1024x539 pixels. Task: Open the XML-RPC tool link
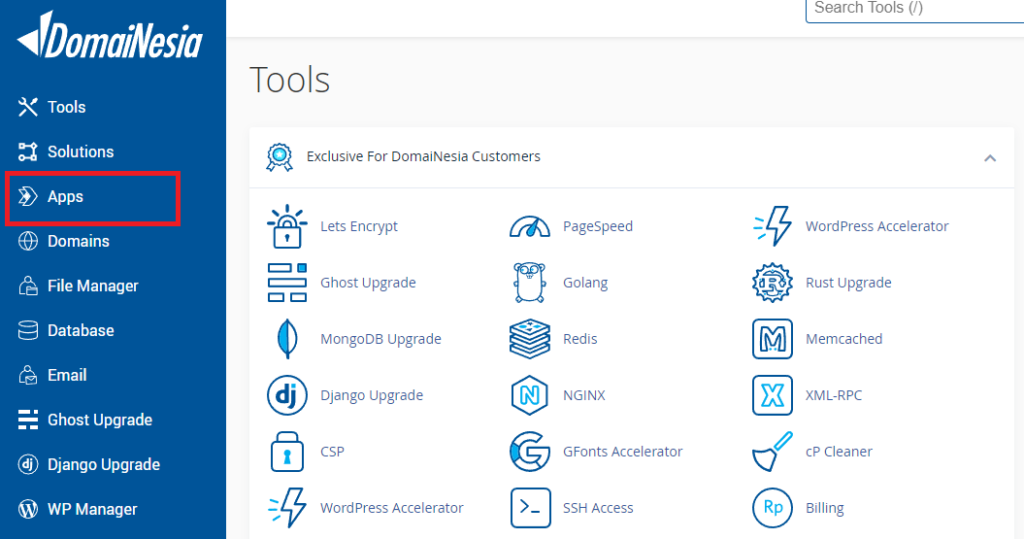tap(833, 395)
